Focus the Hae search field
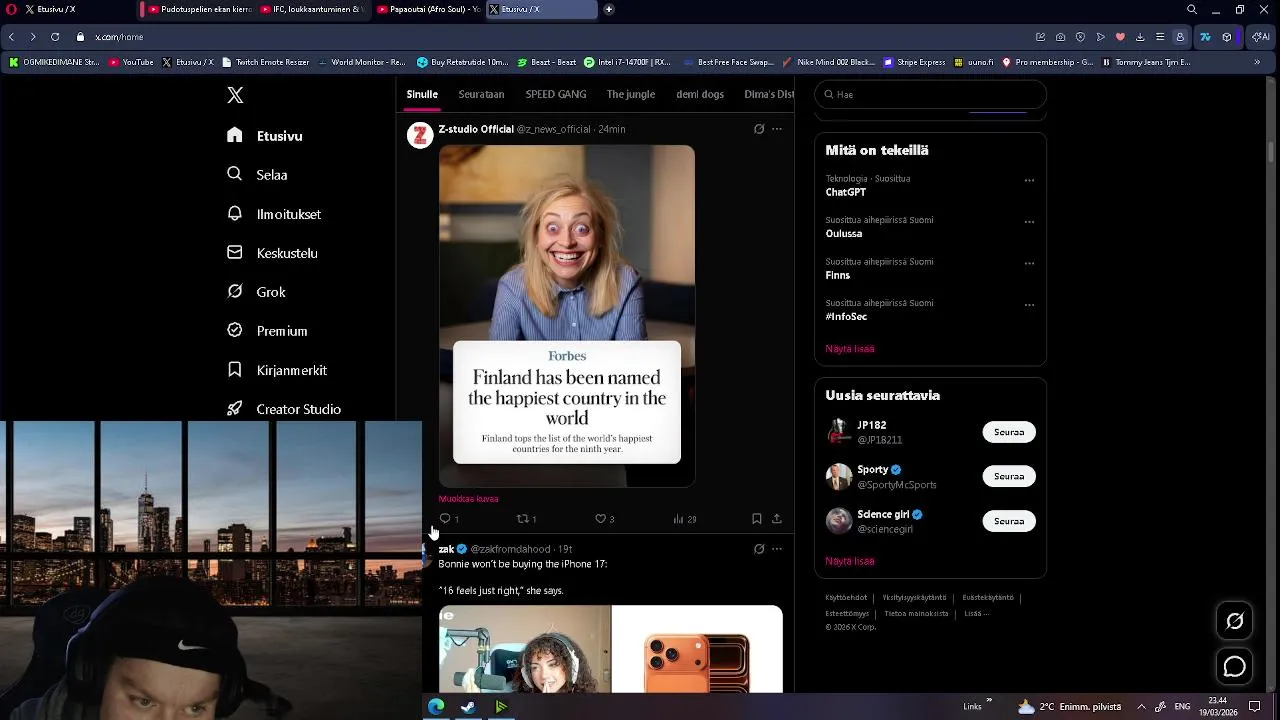The width and height of the screenshot is (1280, 720). point(930,94)
